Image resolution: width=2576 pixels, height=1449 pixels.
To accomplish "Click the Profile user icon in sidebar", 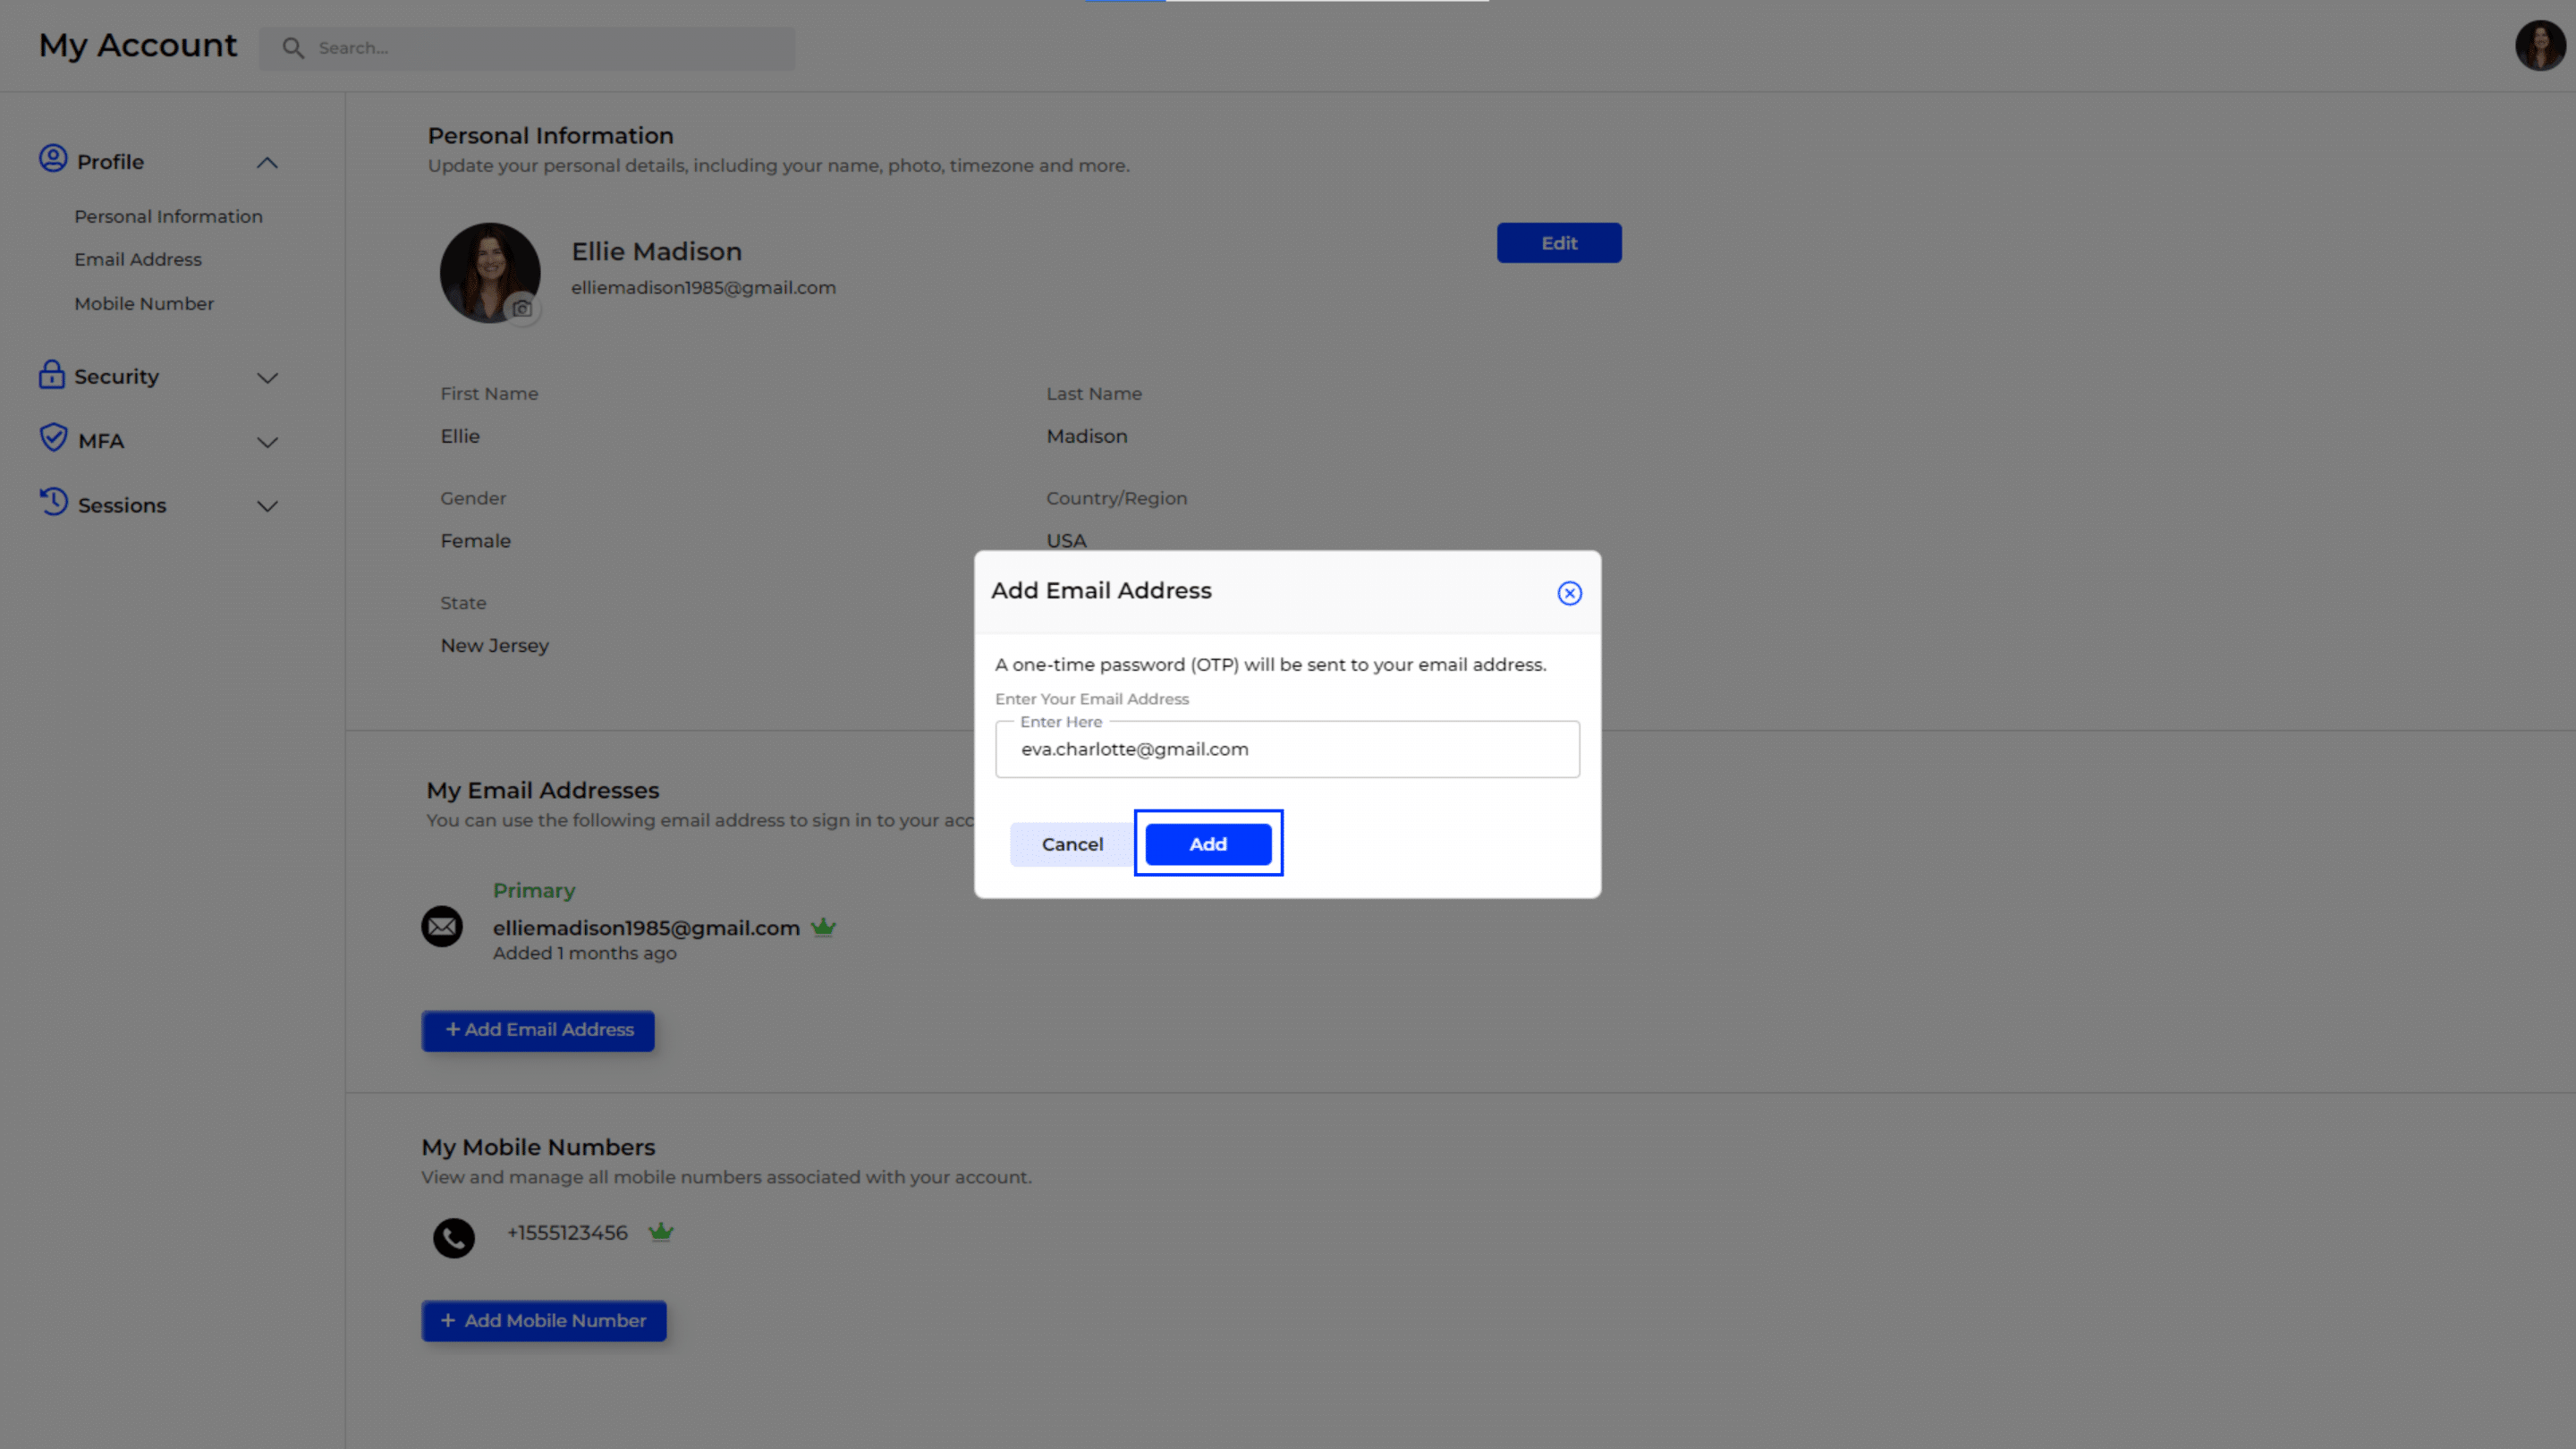I will (53, 159).
